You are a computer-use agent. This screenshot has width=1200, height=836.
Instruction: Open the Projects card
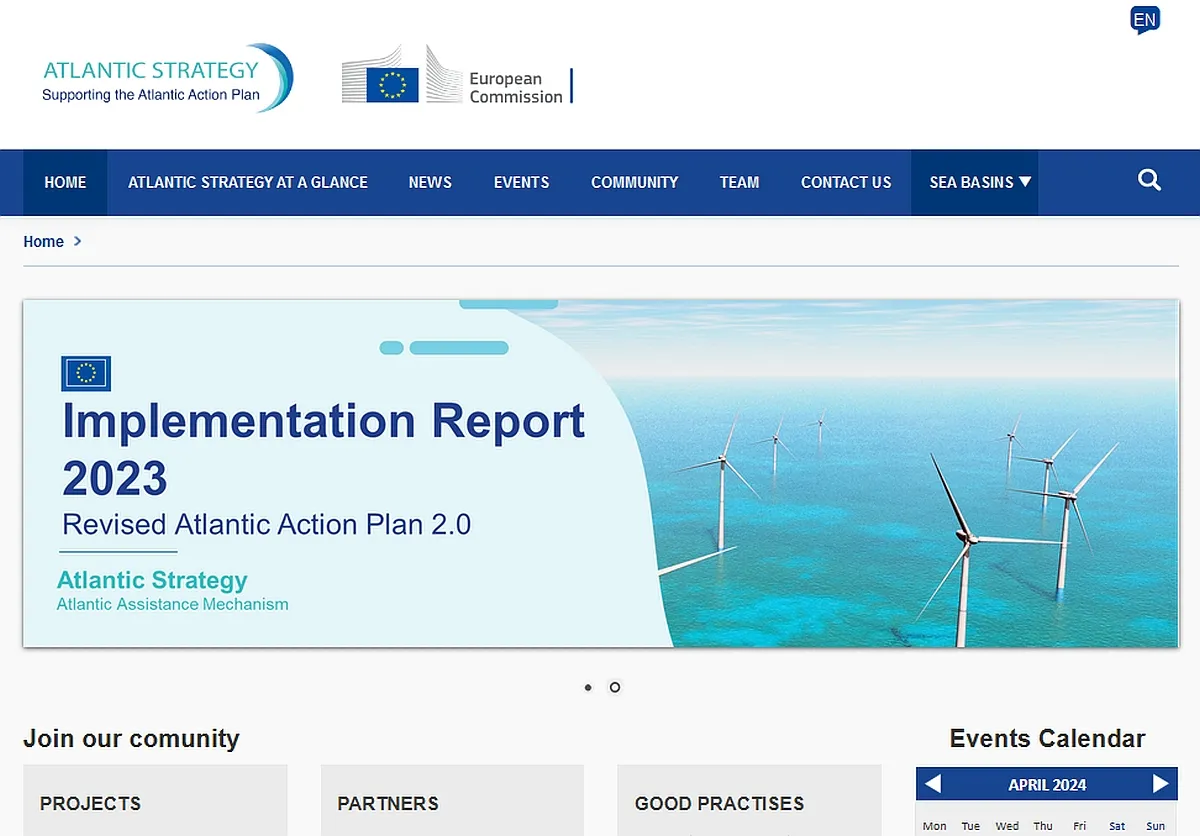point(155,801)
